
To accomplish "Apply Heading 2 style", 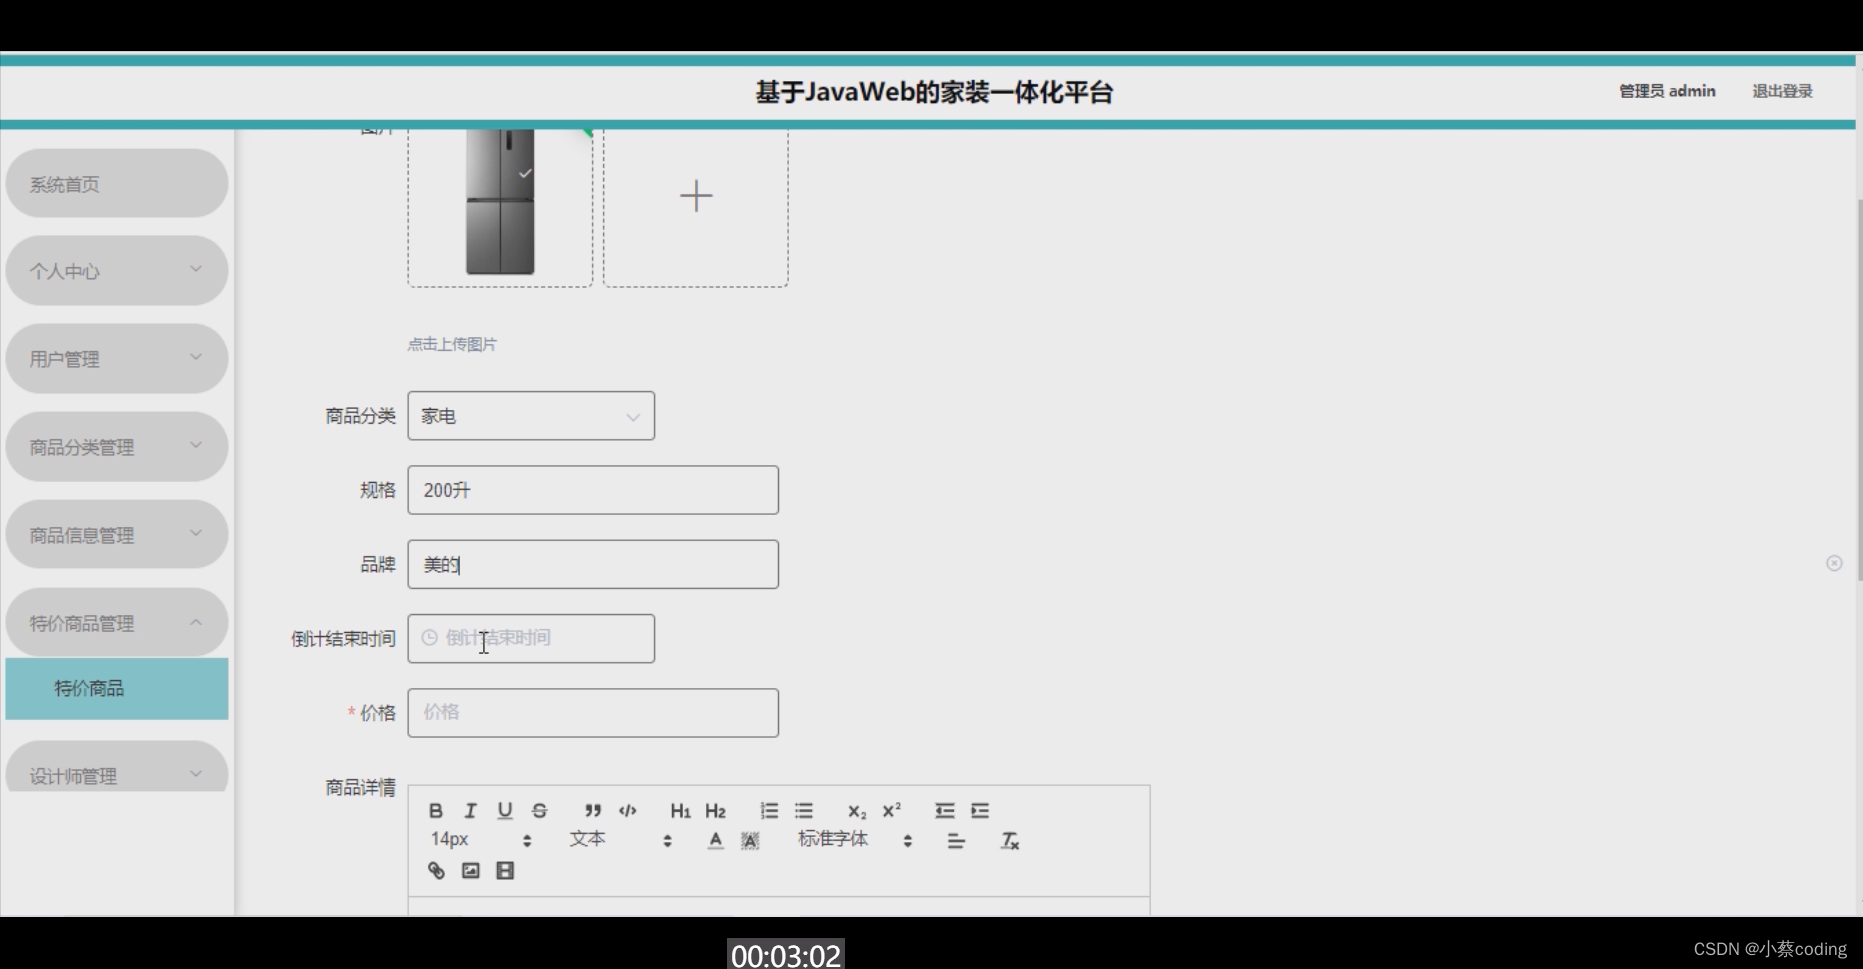I will point(715,811).
